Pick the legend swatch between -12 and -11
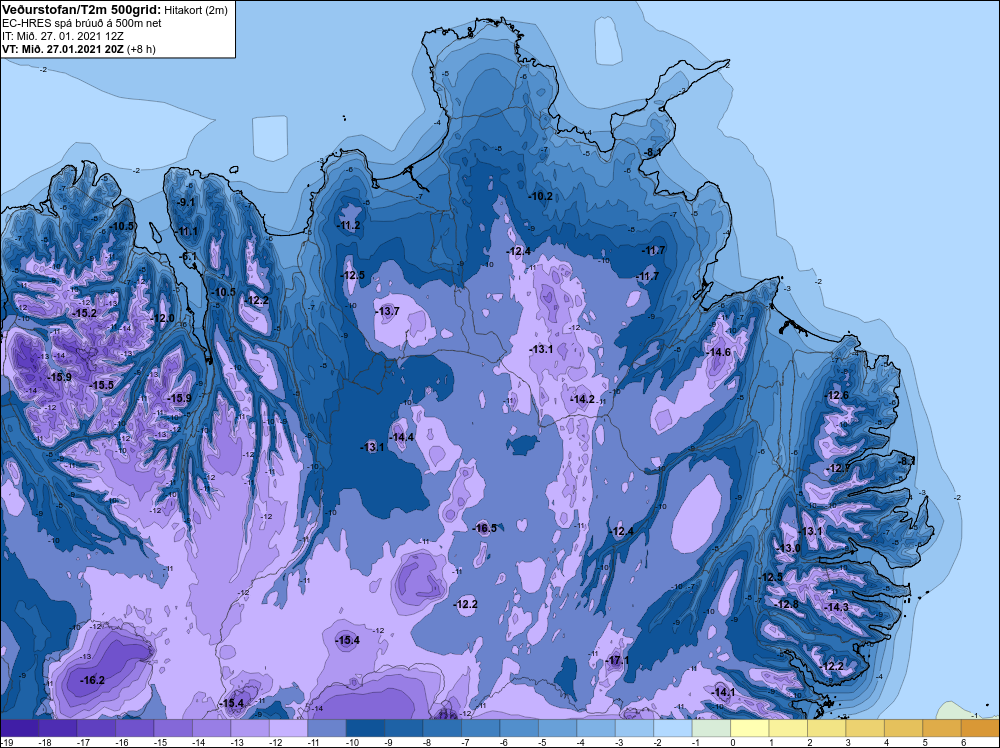 click(x=288, y=728)
